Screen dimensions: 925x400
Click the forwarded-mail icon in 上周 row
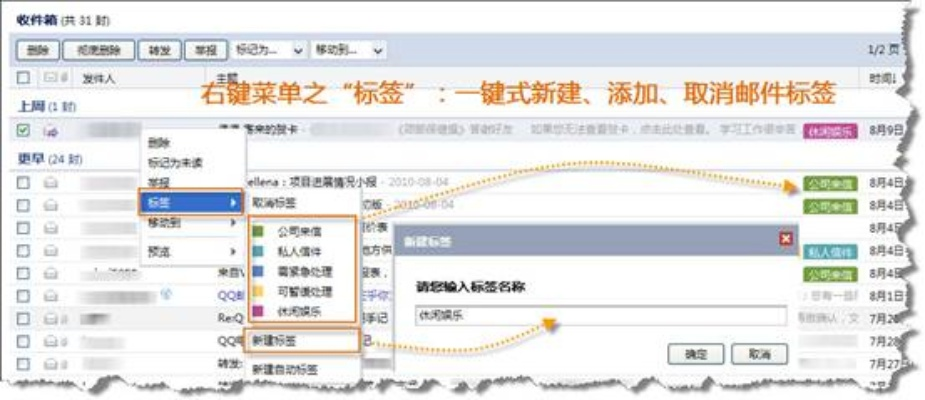pyautogui.click(x=51, y=132)
